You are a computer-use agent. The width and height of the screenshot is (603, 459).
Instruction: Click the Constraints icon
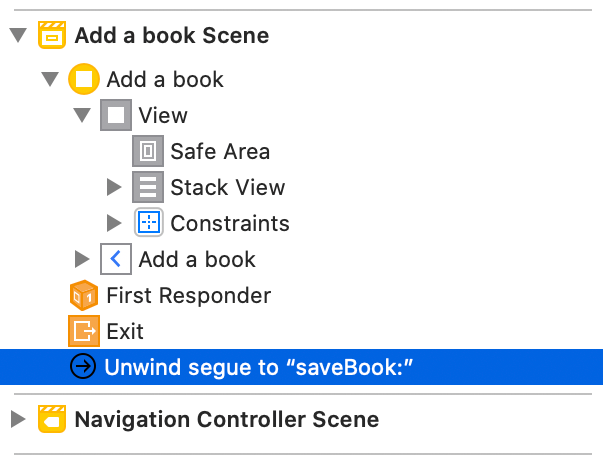(148, 223)
